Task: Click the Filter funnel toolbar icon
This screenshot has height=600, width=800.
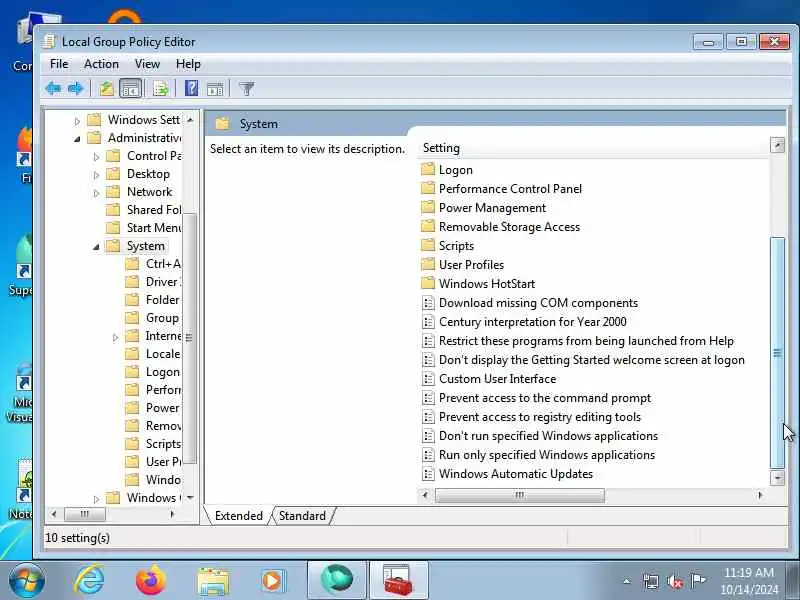Action: 246,89
